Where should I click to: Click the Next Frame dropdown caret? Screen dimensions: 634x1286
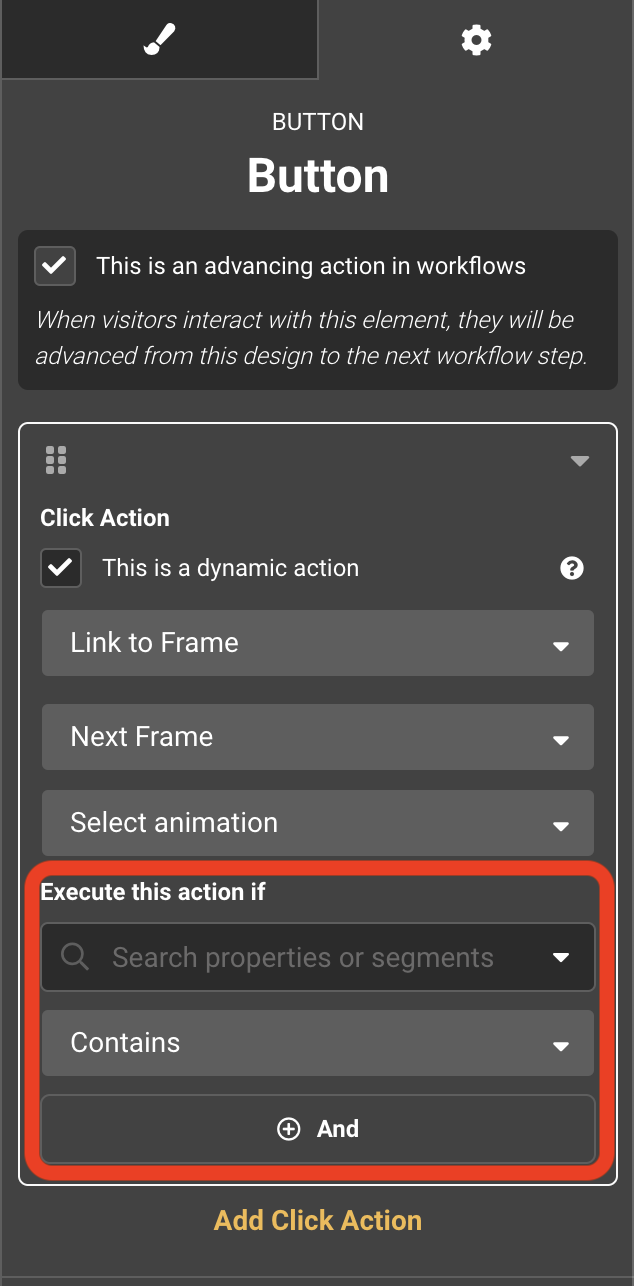pos(561,741)
